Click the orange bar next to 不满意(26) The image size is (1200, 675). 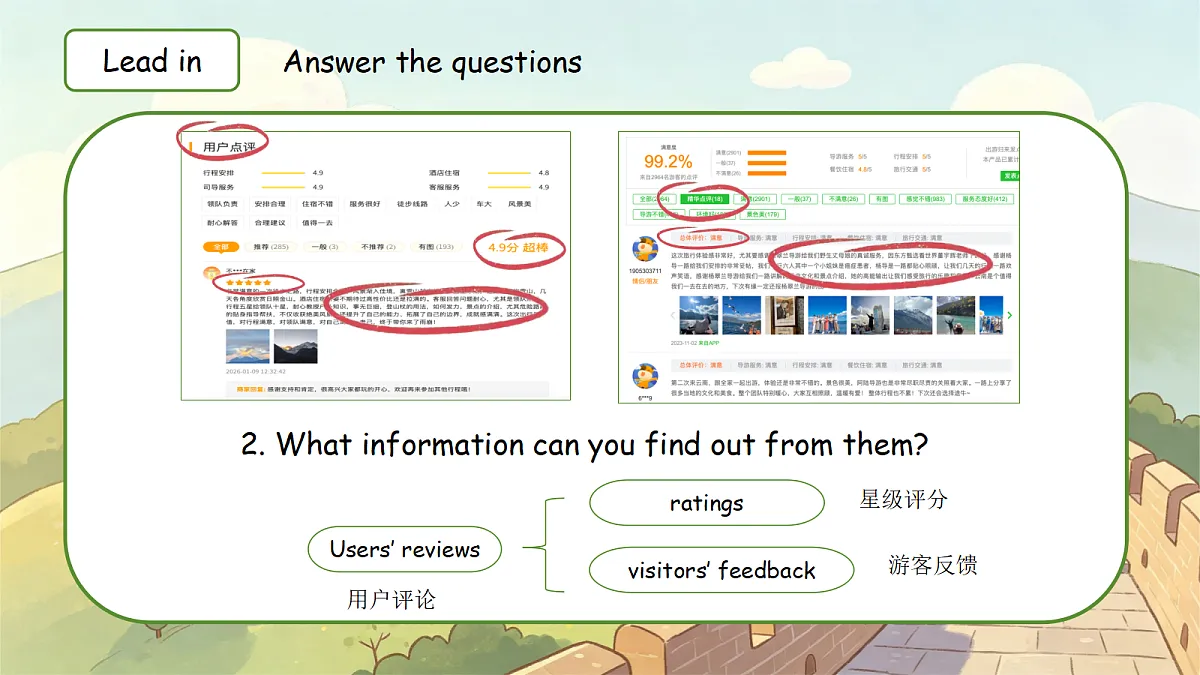click(x=767, y=173)
